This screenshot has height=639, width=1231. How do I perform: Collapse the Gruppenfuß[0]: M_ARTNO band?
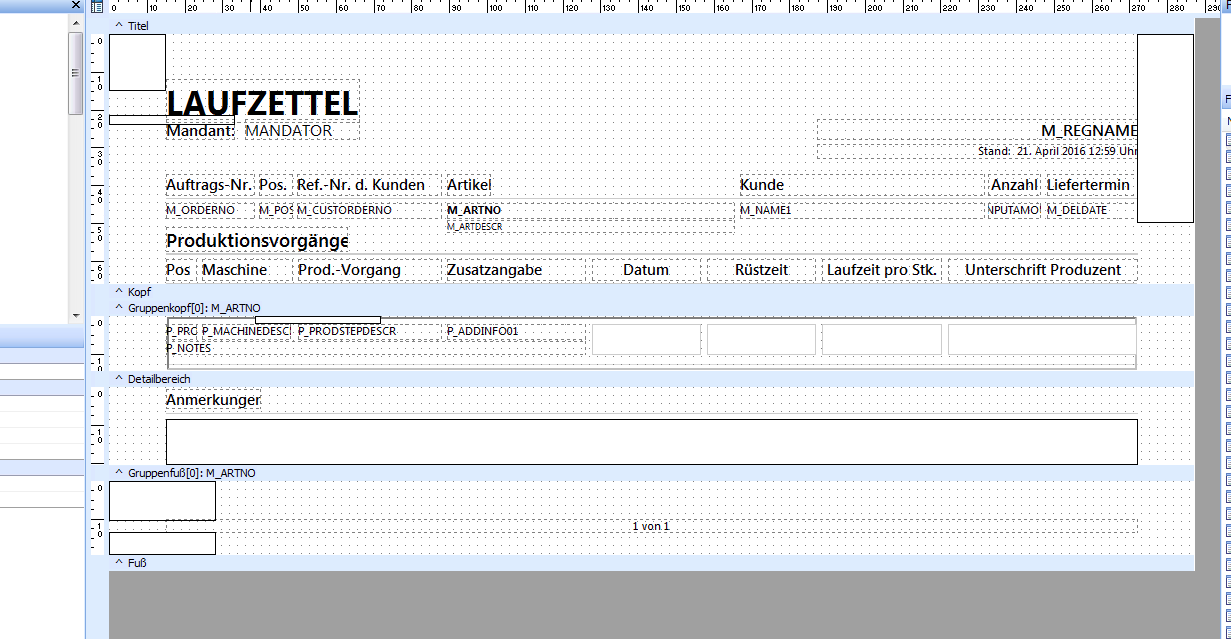point(119,472)
